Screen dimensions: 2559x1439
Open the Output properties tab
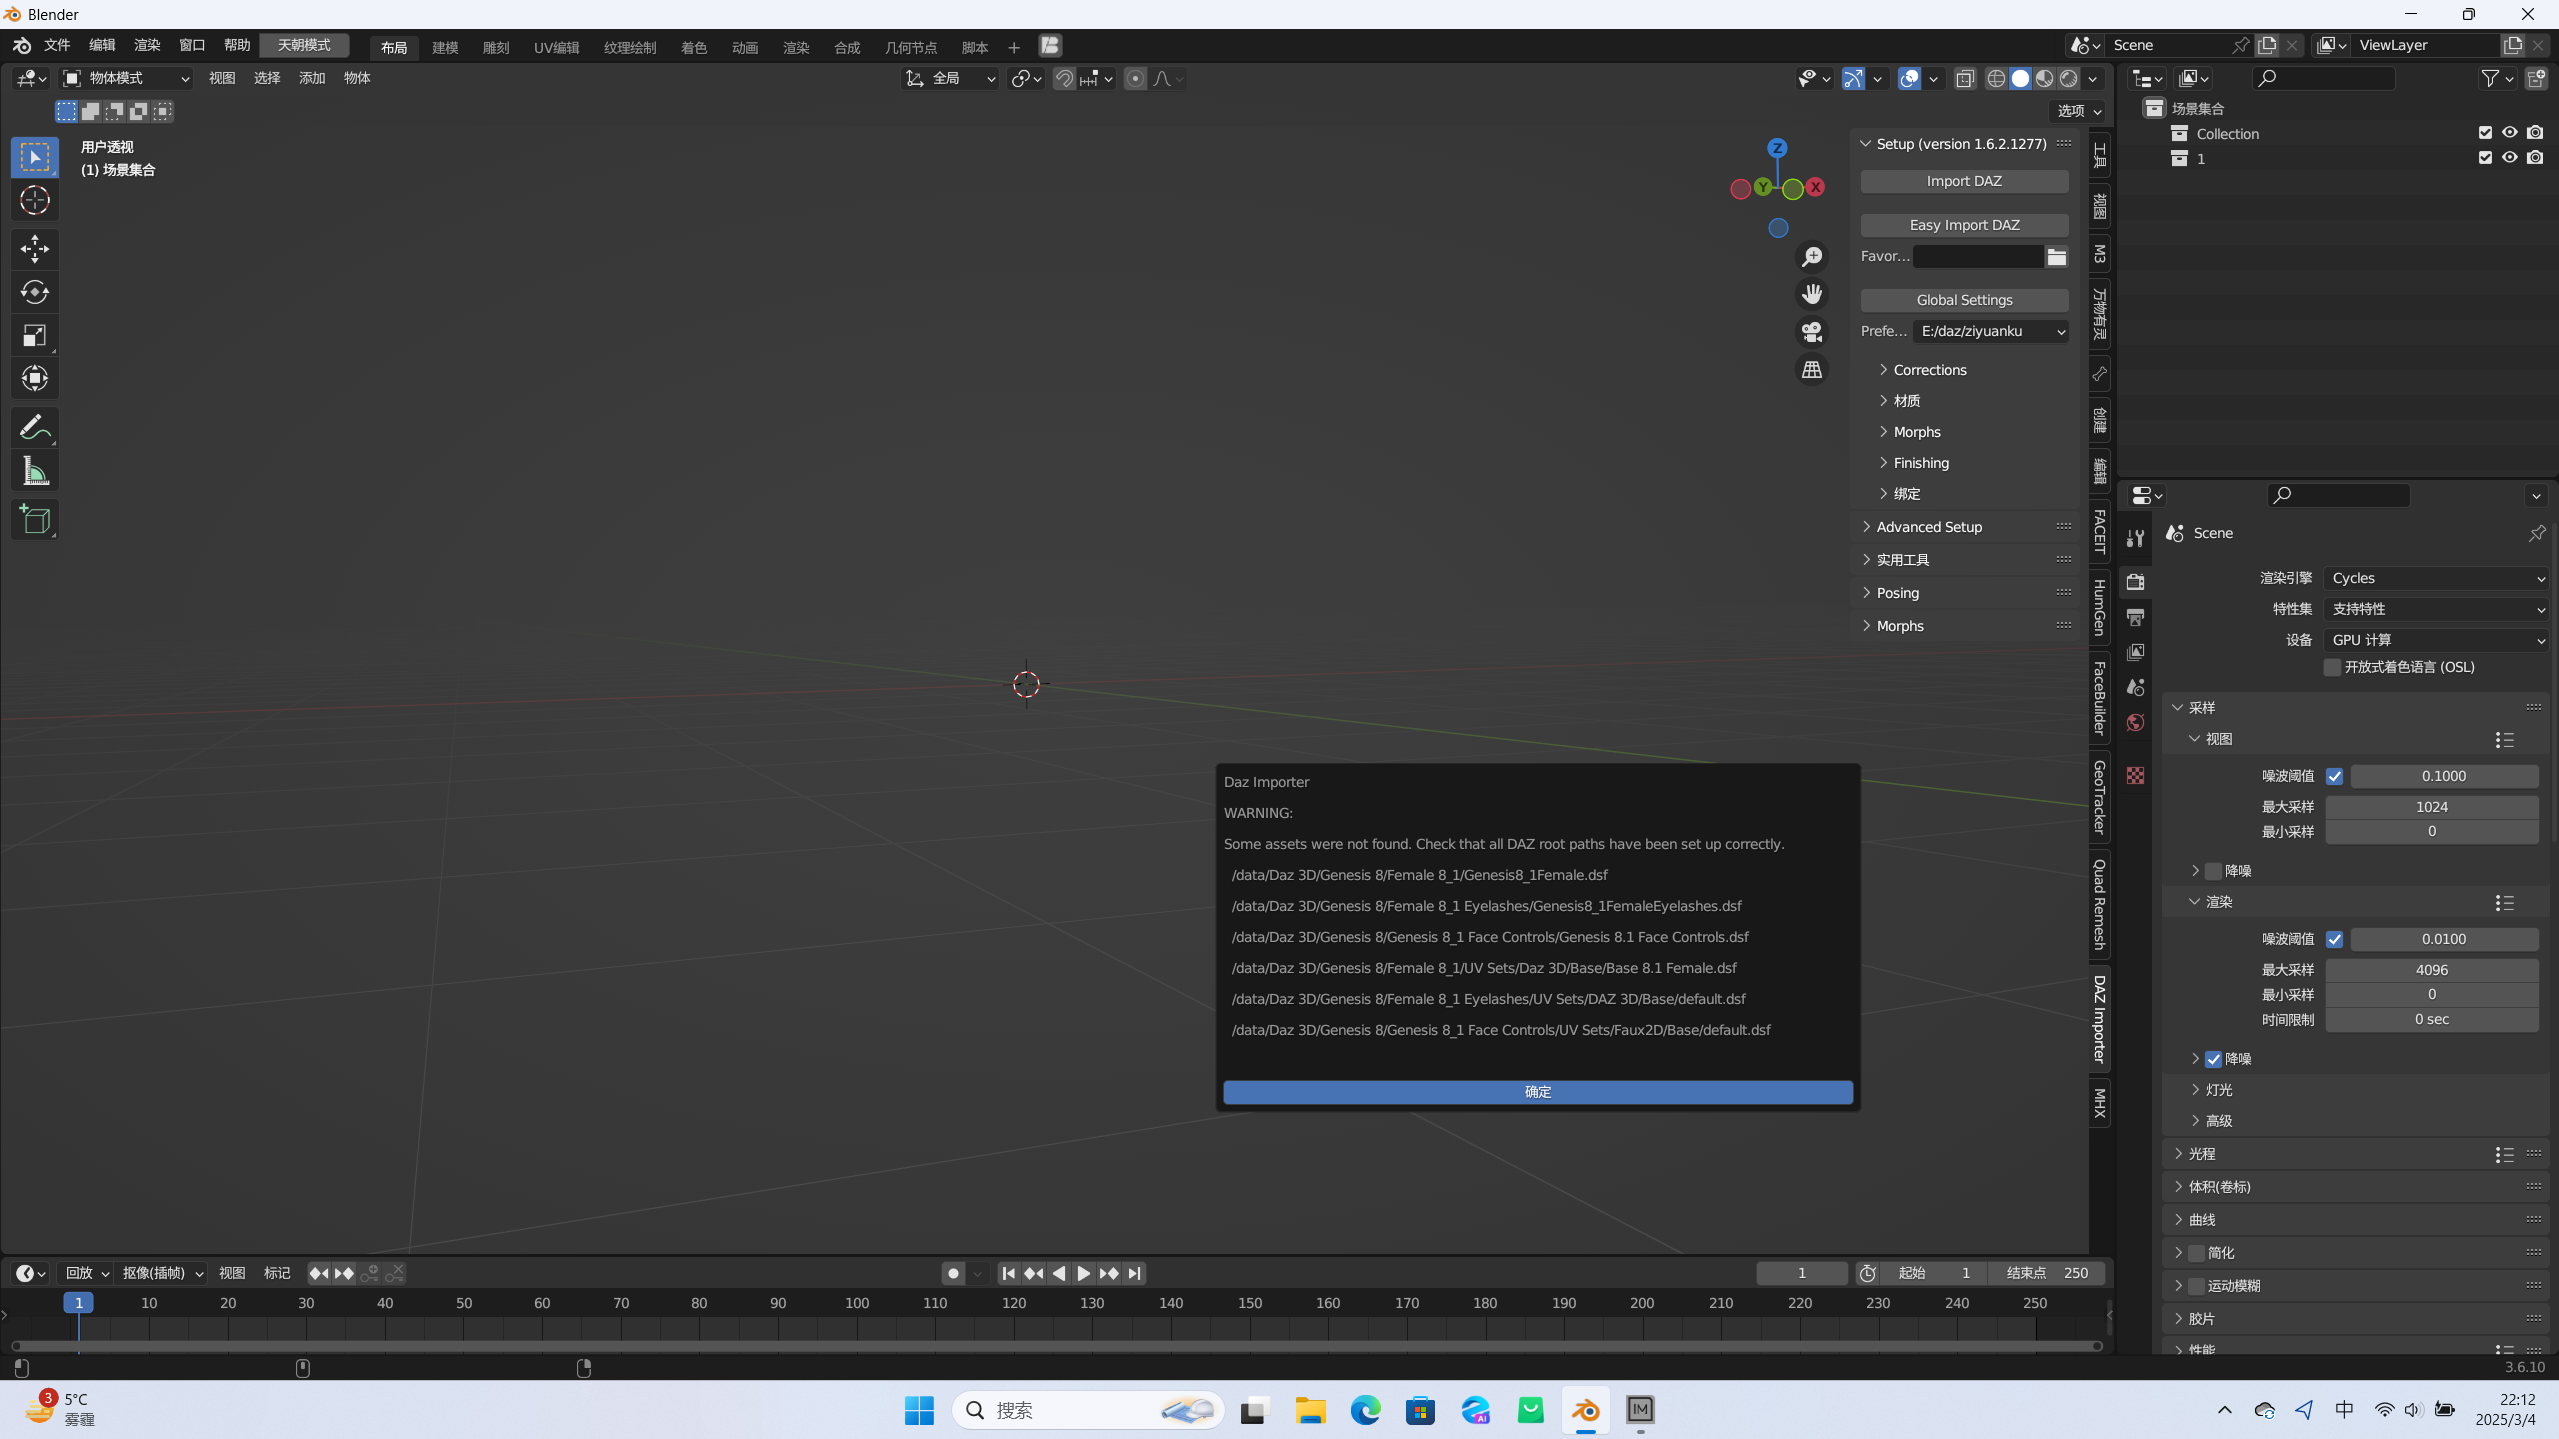point(2135,617)
